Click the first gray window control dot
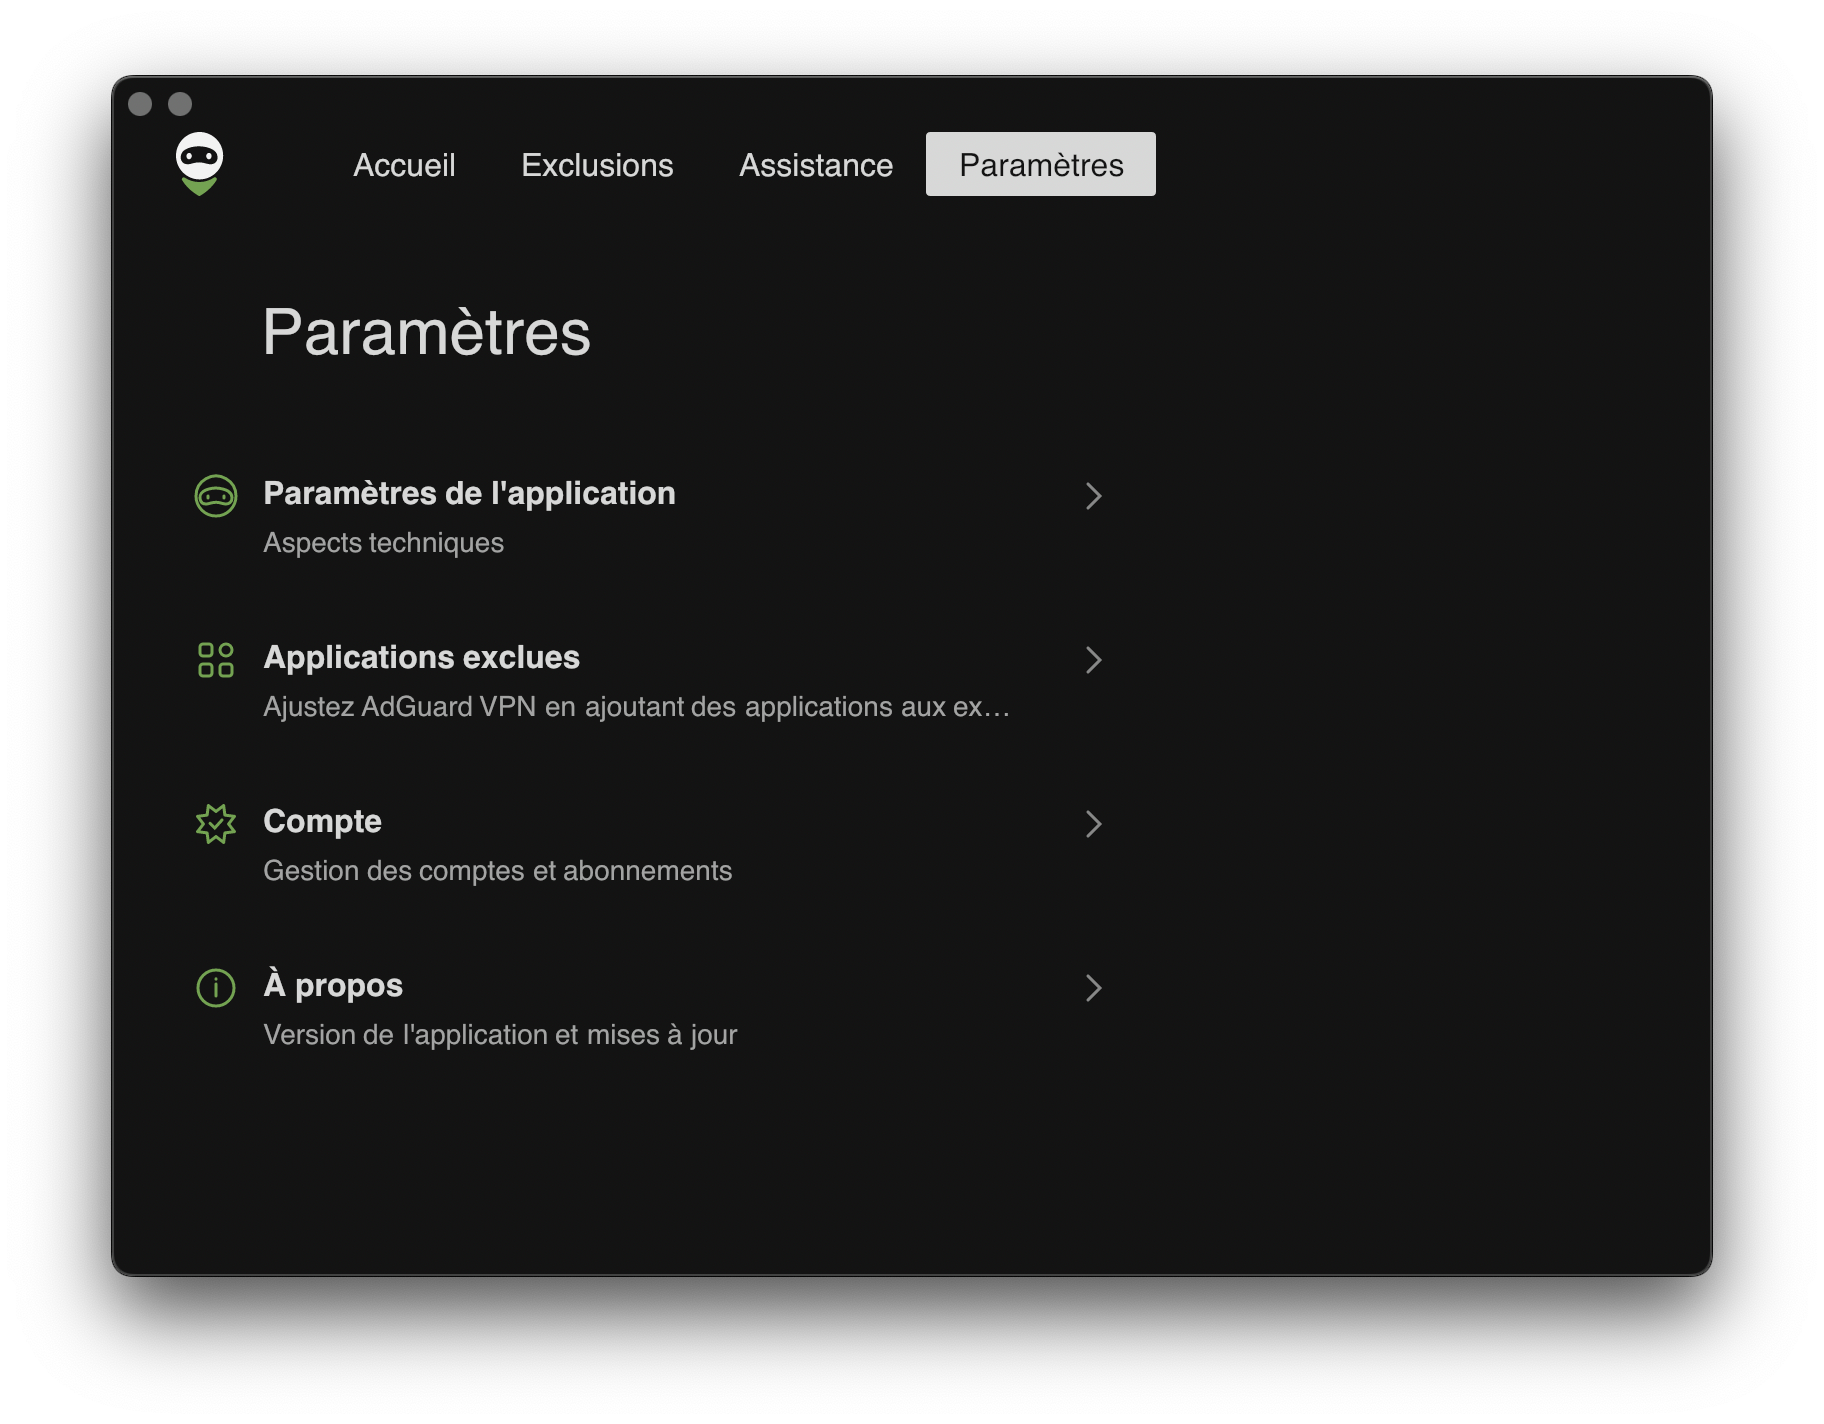 coord(140,104)
